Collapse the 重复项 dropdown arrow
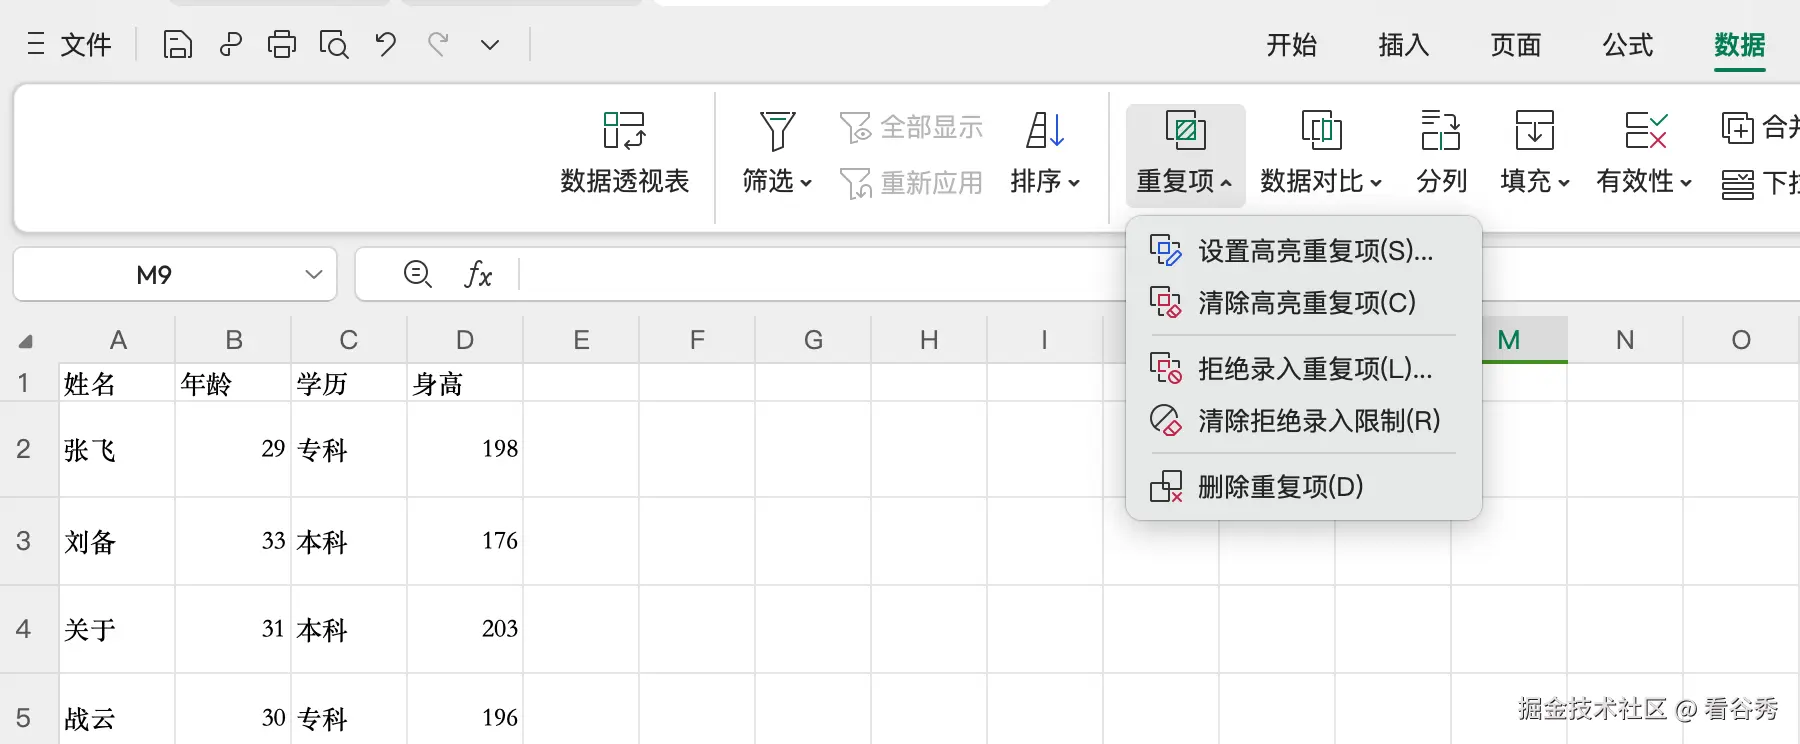Image resolution: width=1800 pixels, height=744 pixels. pyautogui.click(x=1226, y=183)
